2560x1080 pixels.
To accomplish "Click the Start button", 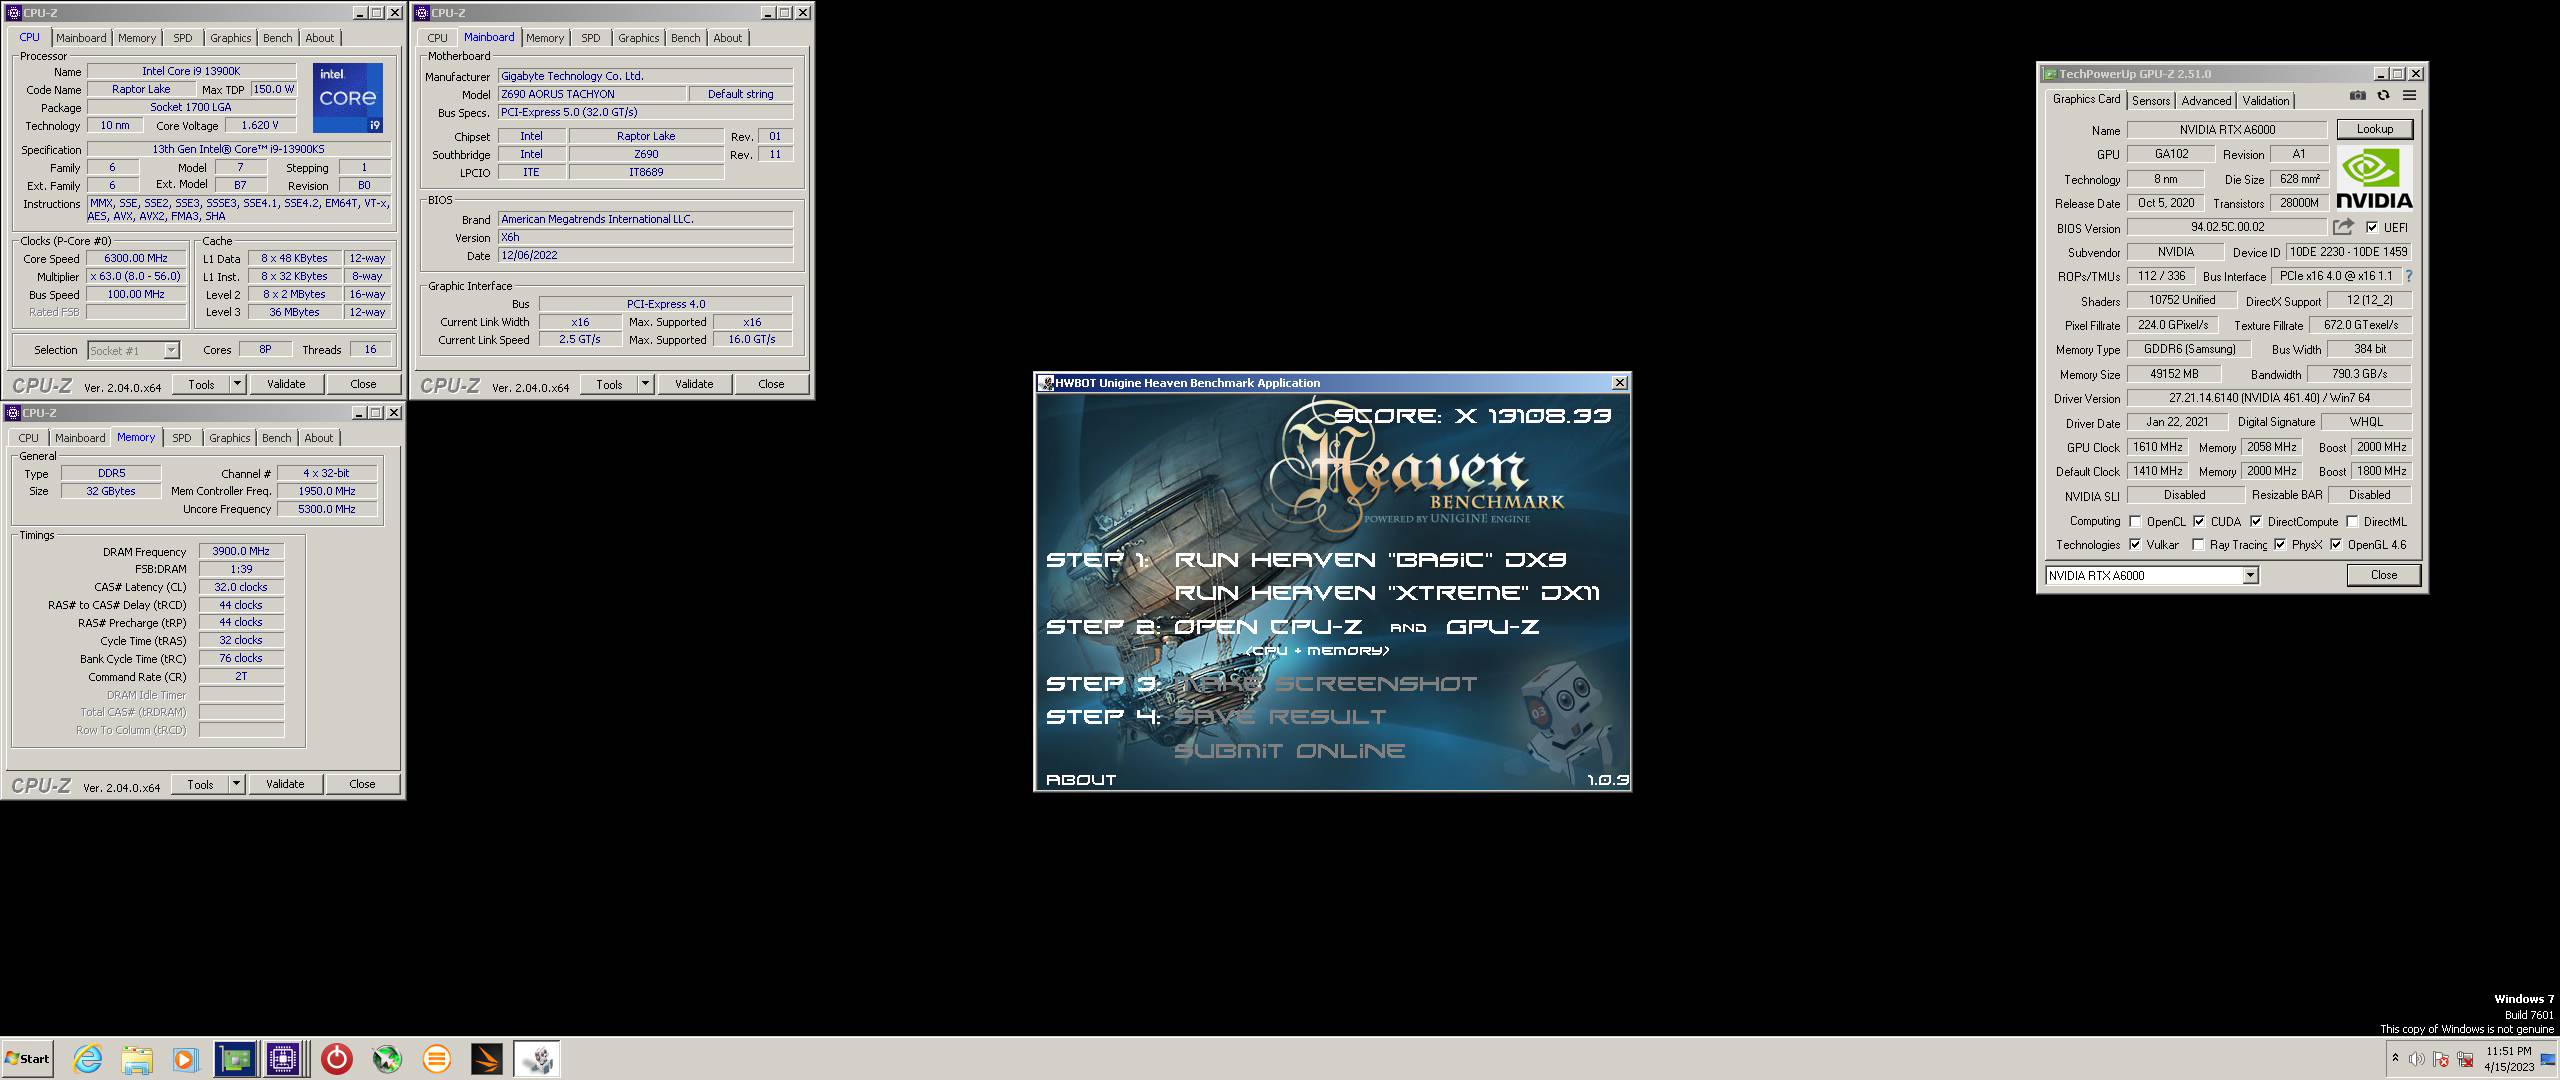I will 27,1059.
